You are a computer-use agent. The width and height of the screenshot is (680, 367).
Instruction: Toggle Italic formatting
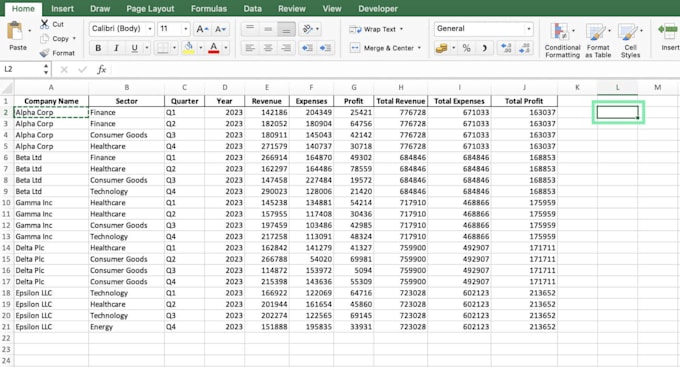click(116, 48)
